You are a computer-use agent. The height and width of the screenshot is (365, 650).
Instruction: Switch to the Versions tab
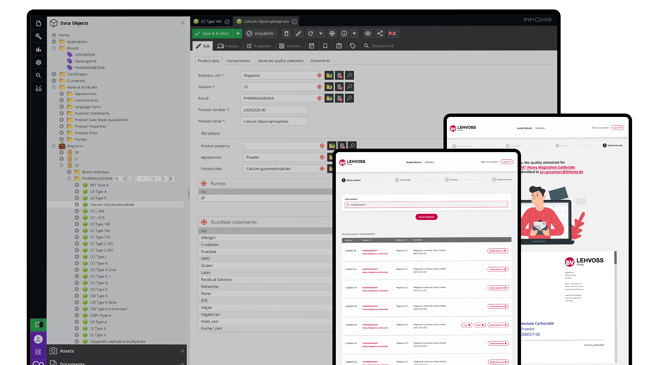[290, 46]
